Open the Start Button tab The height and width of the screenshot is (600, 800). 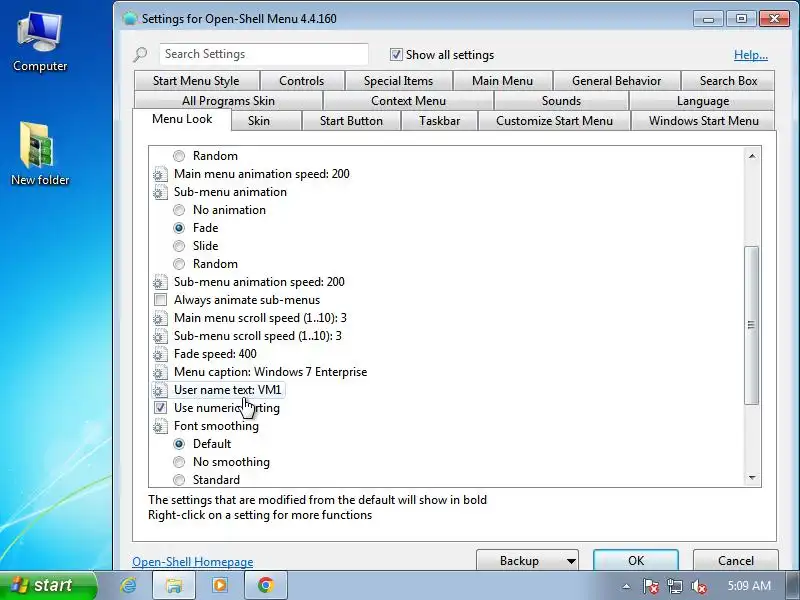pyautogui.click(x=351, y=121)
